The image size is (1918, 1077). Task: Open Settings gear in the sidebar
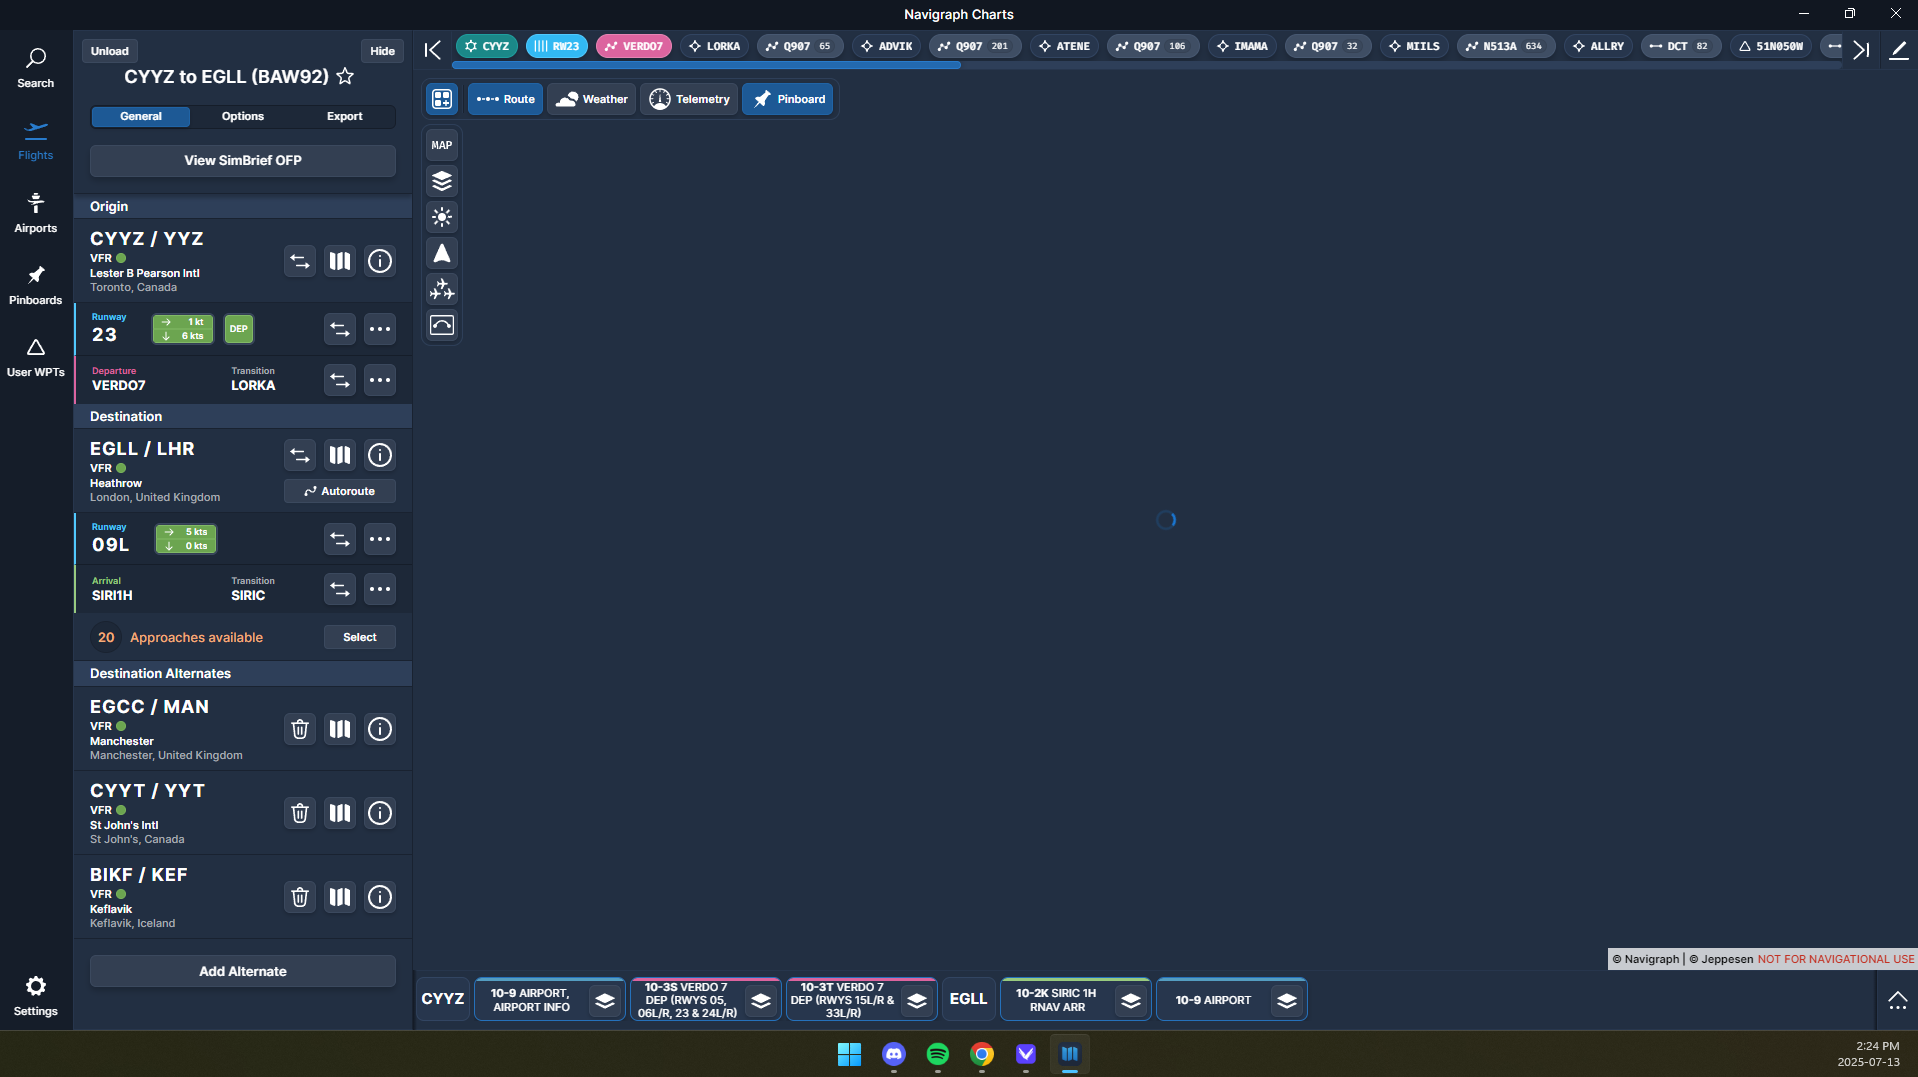tap(36, 996)
